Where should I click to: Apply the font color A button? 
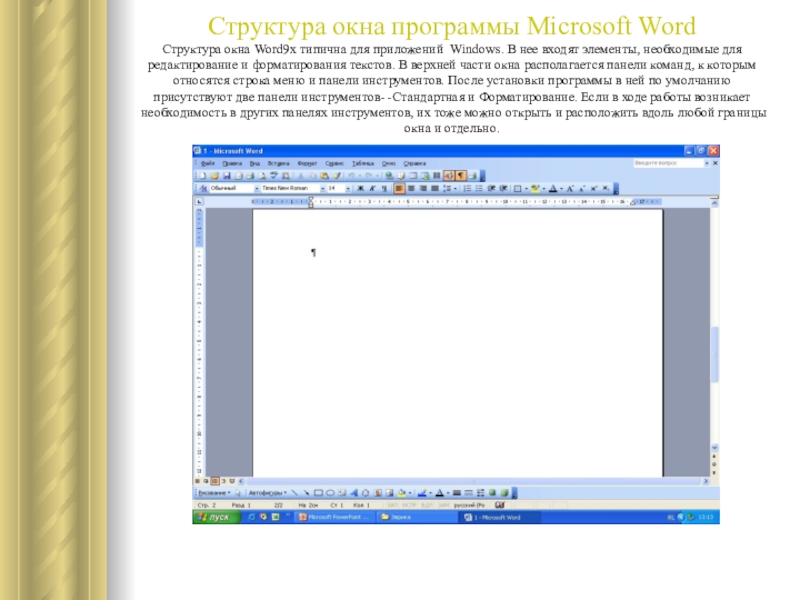click(x=553, y=188)
